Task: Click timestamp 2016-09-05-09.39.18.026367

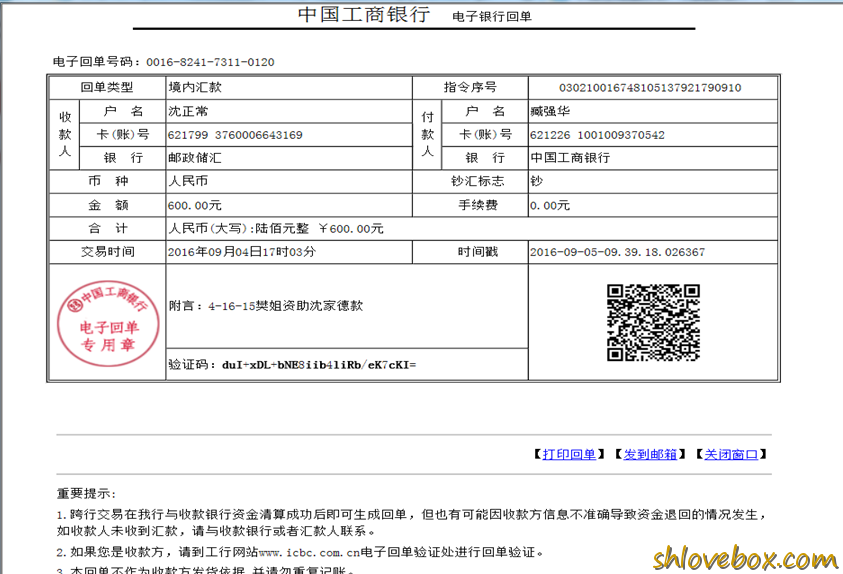Action: coord(617,252)
